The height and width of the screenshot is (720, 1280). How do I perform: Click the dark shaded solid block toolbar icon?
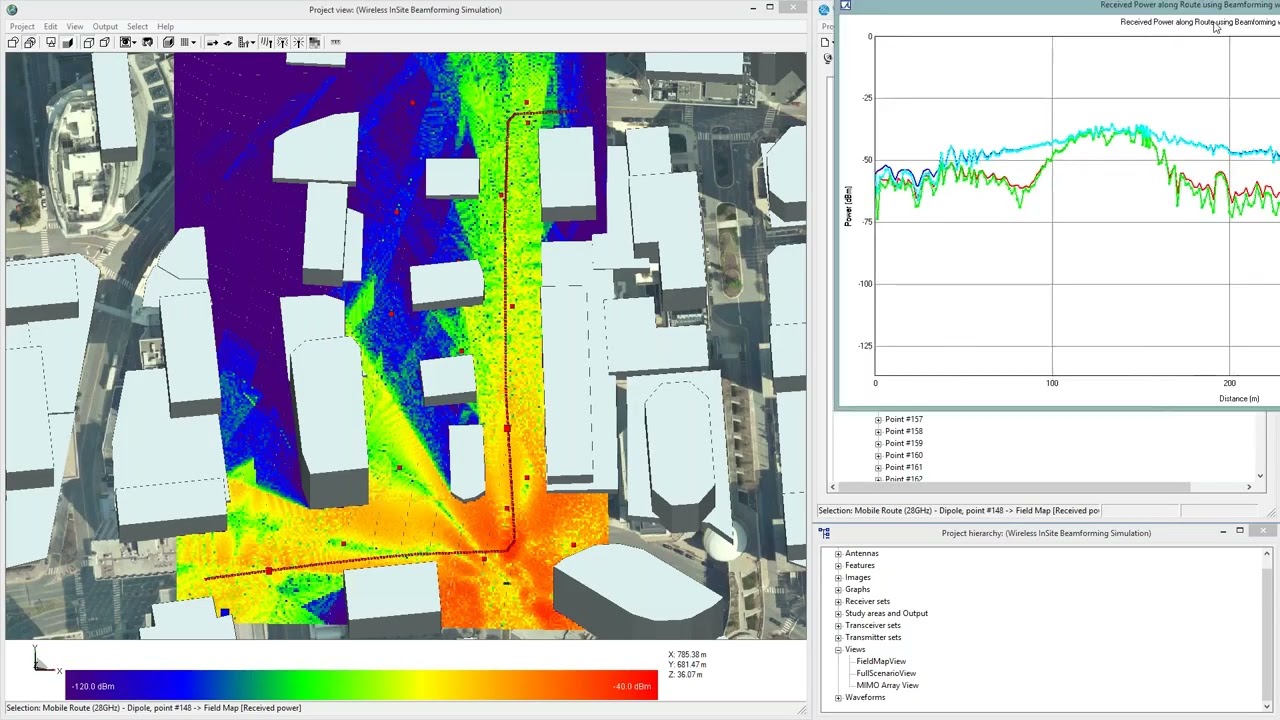pos(68,42)
